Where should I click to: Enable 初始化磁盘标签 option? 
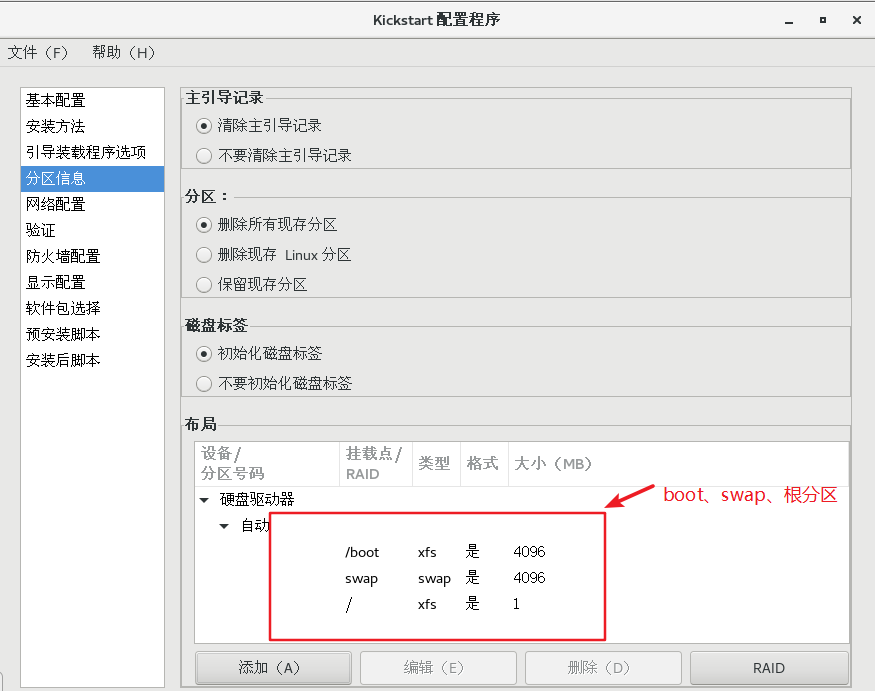tap(204, 354)
